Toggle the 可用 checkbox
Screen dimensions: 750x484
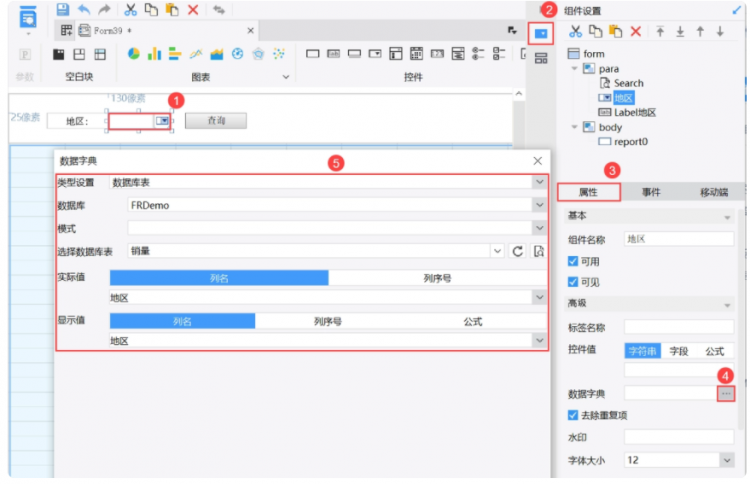click(573, 261)
